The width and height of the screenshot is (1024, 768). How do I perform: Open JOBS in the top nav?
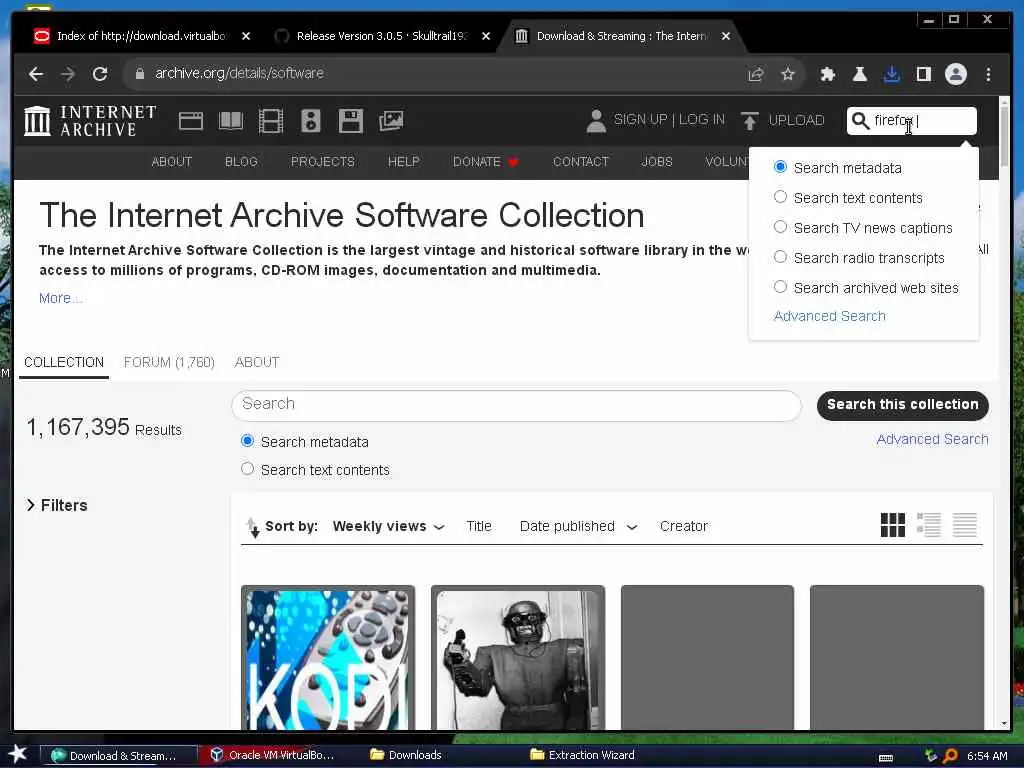tap(656, 162)
